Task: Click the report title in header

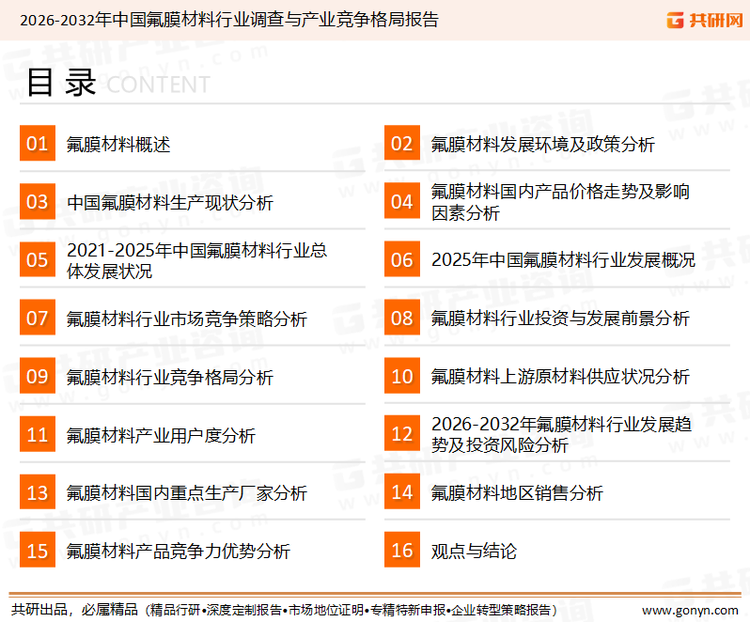Action: tap(229, 20)
